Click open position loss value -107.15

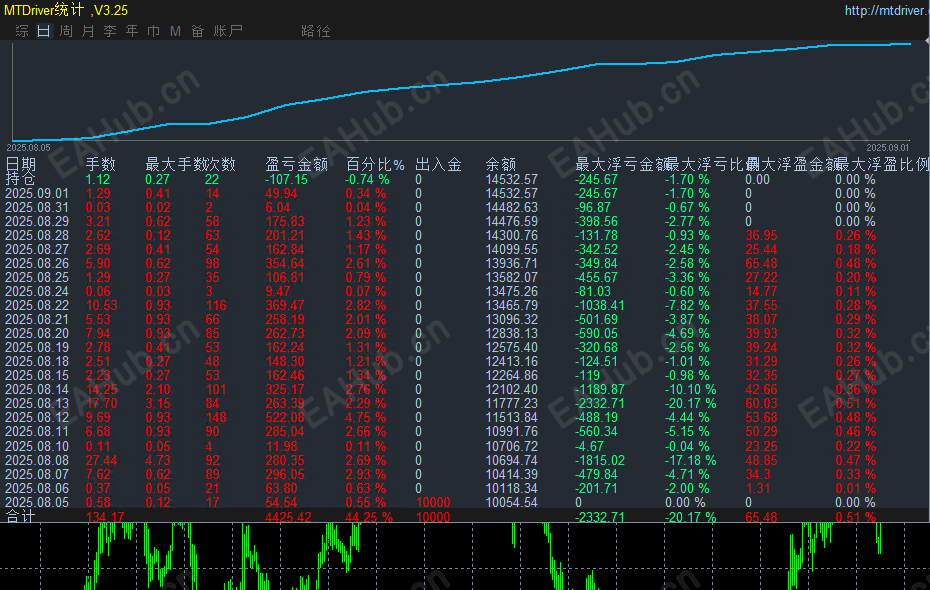tap(286, 179)
